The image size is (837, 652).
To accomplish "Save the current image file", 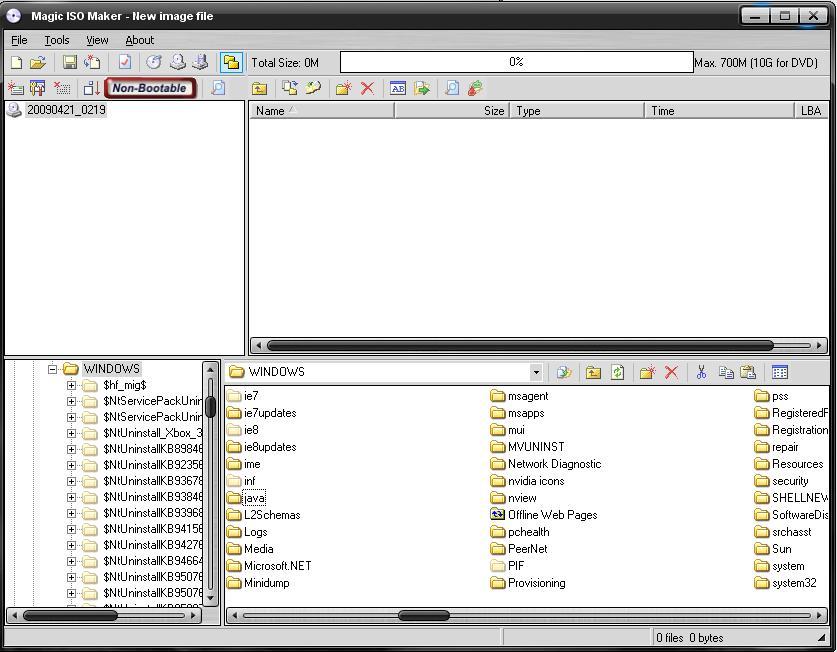I will tap(68, 61).
